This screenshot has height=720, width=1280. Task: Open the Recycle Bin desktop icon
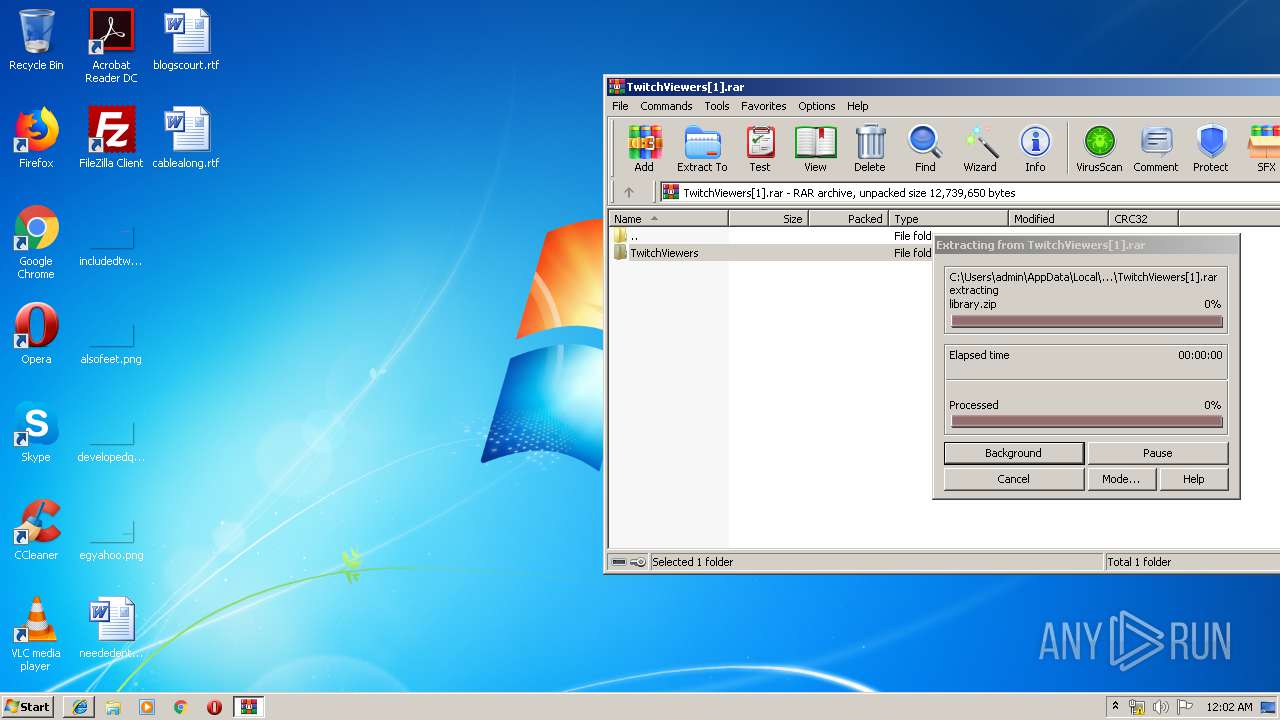pyautogui.click(x=36, y=40)
